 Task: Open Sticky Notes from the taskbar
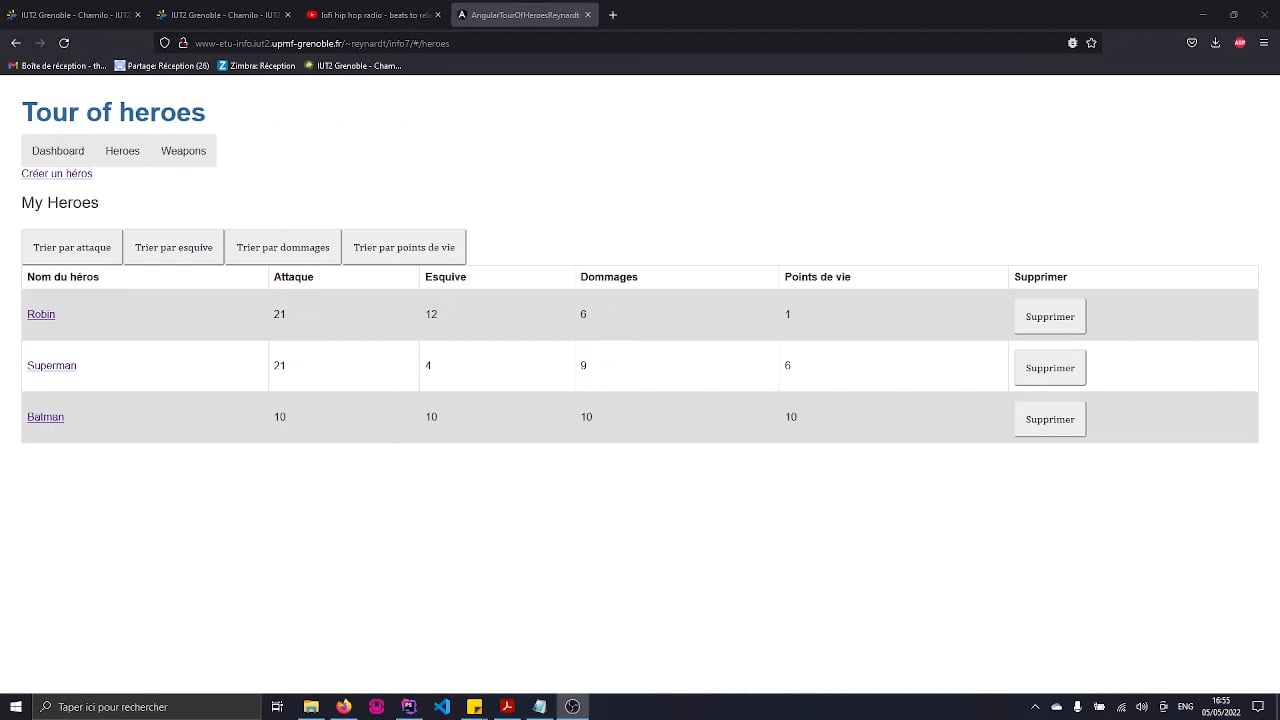coord(475,707)
